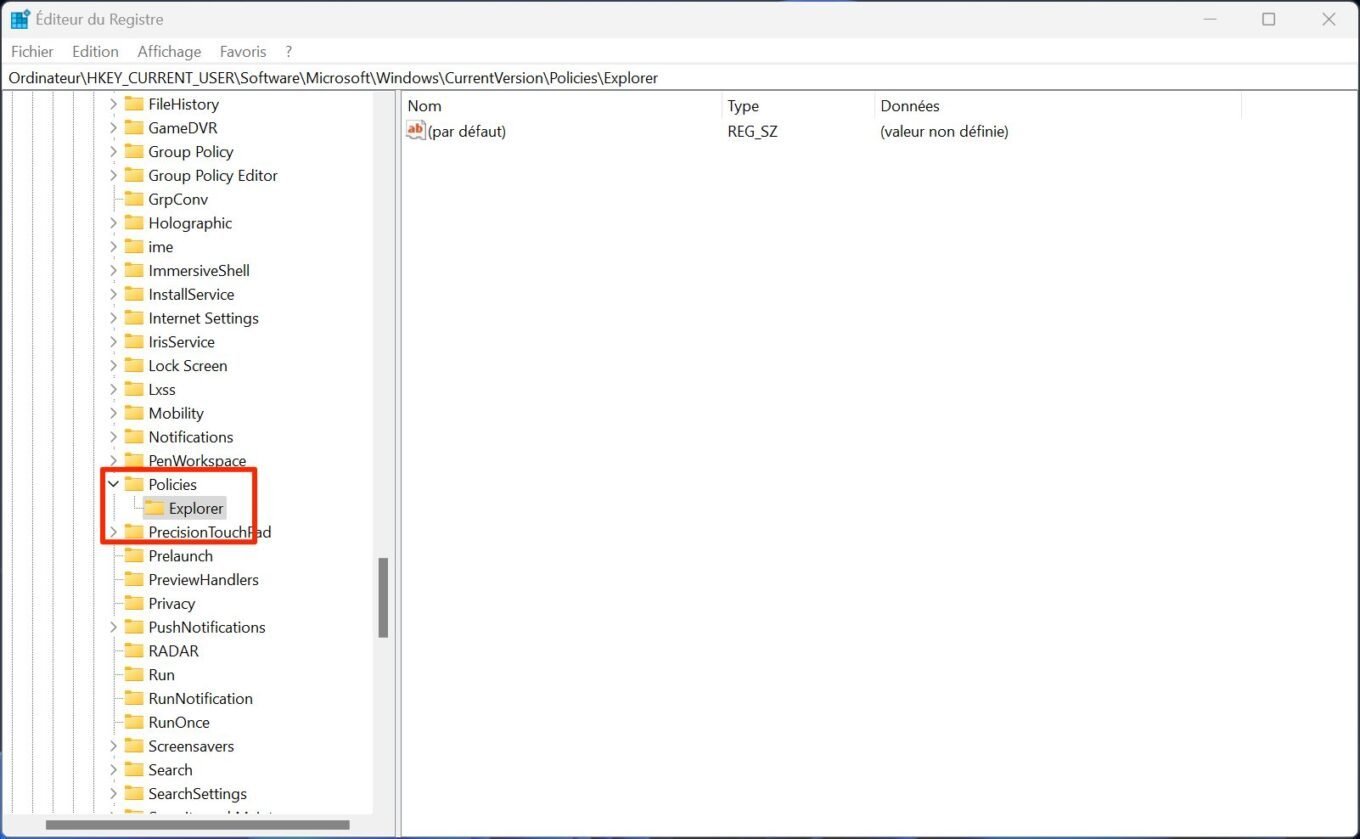Click the Search folder icon

[134, 770]
